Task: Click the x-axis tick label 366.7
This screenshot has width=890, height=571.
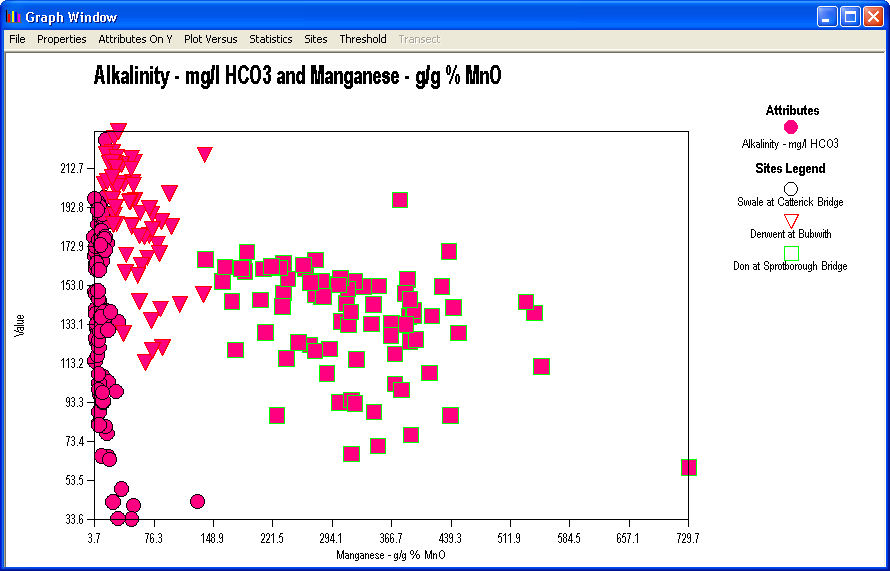Action: (x=391, y=538)
